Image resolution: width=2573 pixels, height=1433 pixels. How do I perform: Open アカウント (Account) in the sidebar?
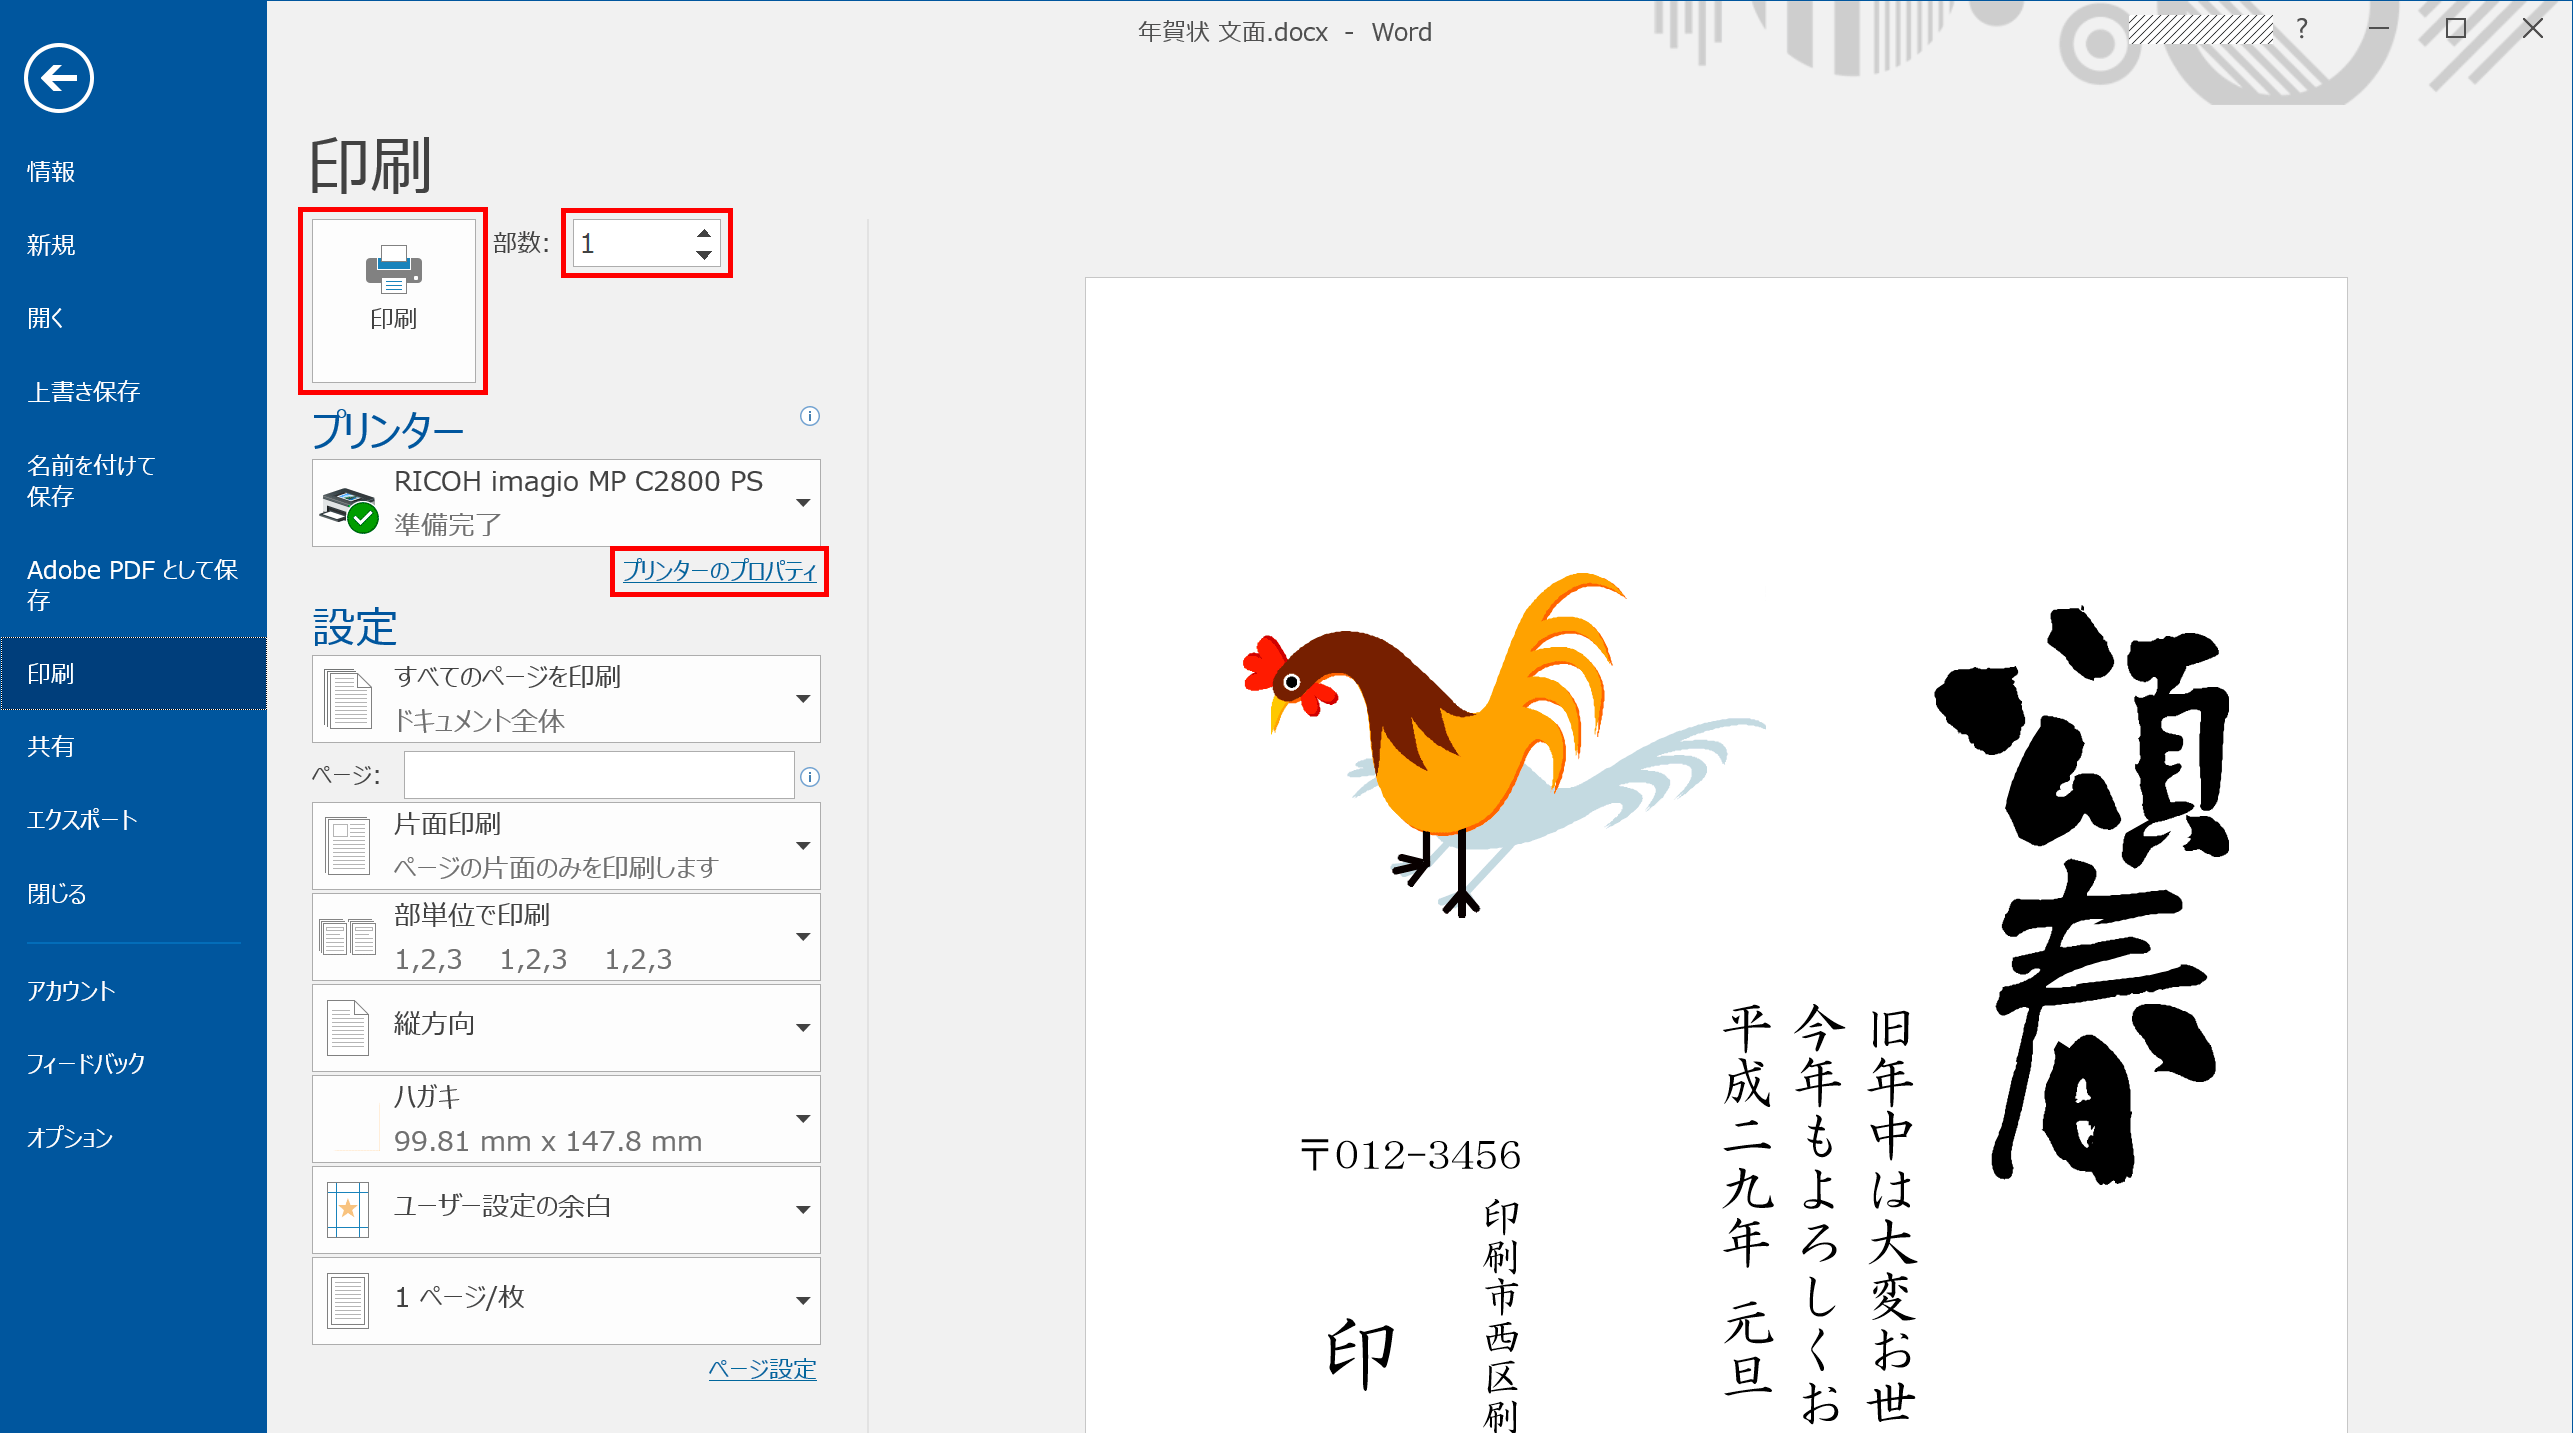[x=133, y=991]
